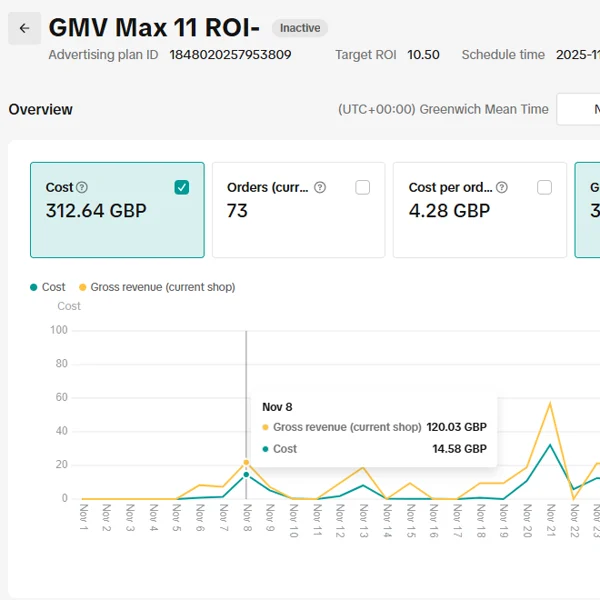The height and width of the screenshot is (600, 600).
Task: Click the 120.03 GBP tooltip revenue value
Action: click(457, 427)
